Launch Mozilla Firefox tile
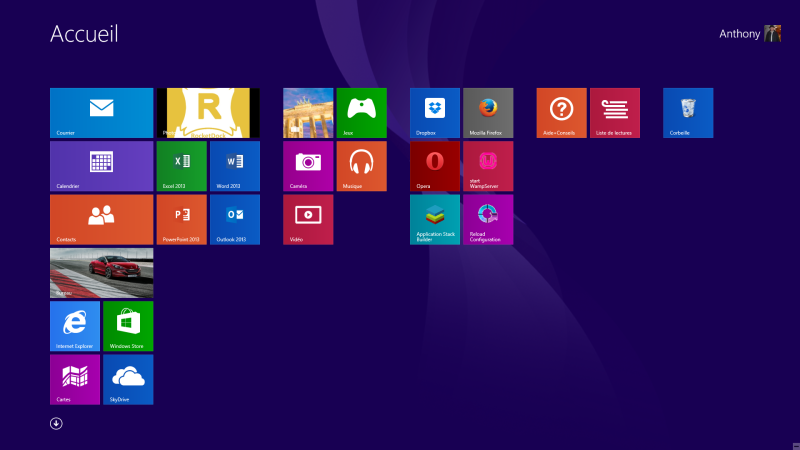 (488, 113)
